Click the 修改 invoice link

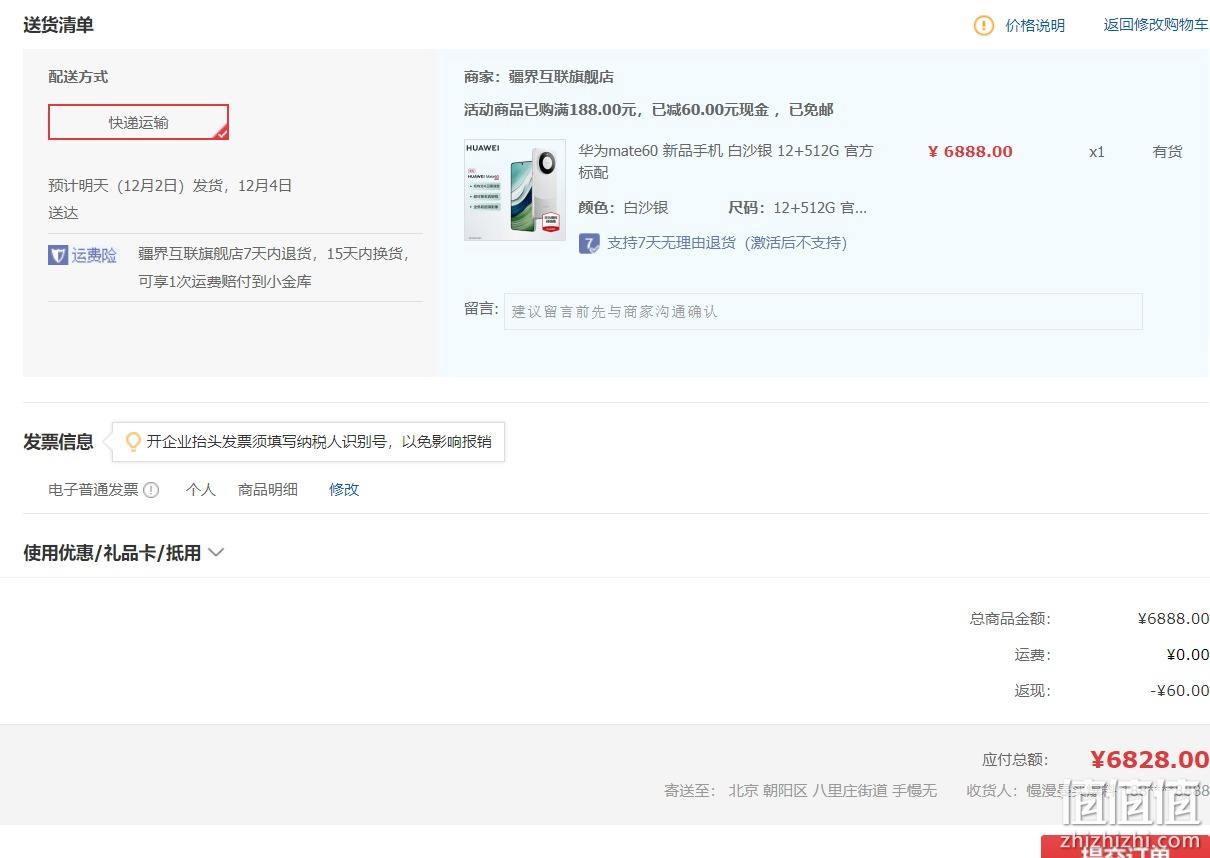(x=344, y=490)
